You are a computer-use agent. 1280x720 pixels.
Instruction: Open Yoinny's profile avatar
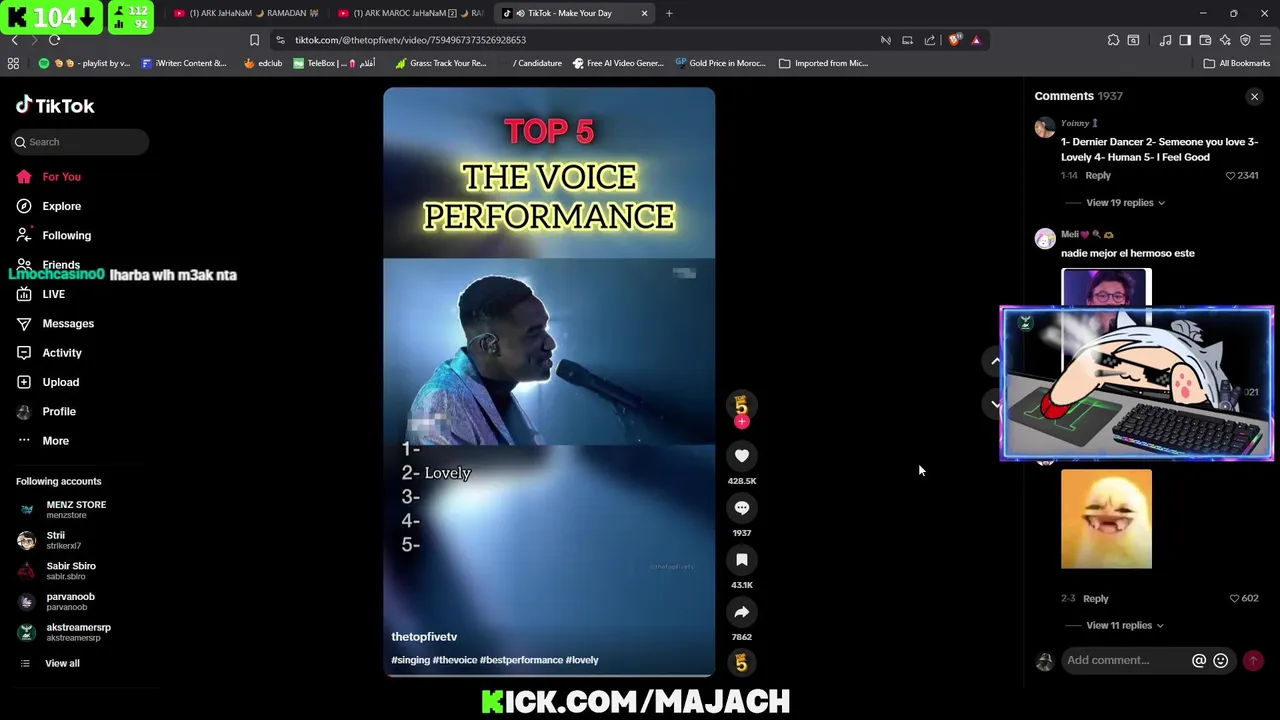pyautogui.click(x=1045, y=127)
